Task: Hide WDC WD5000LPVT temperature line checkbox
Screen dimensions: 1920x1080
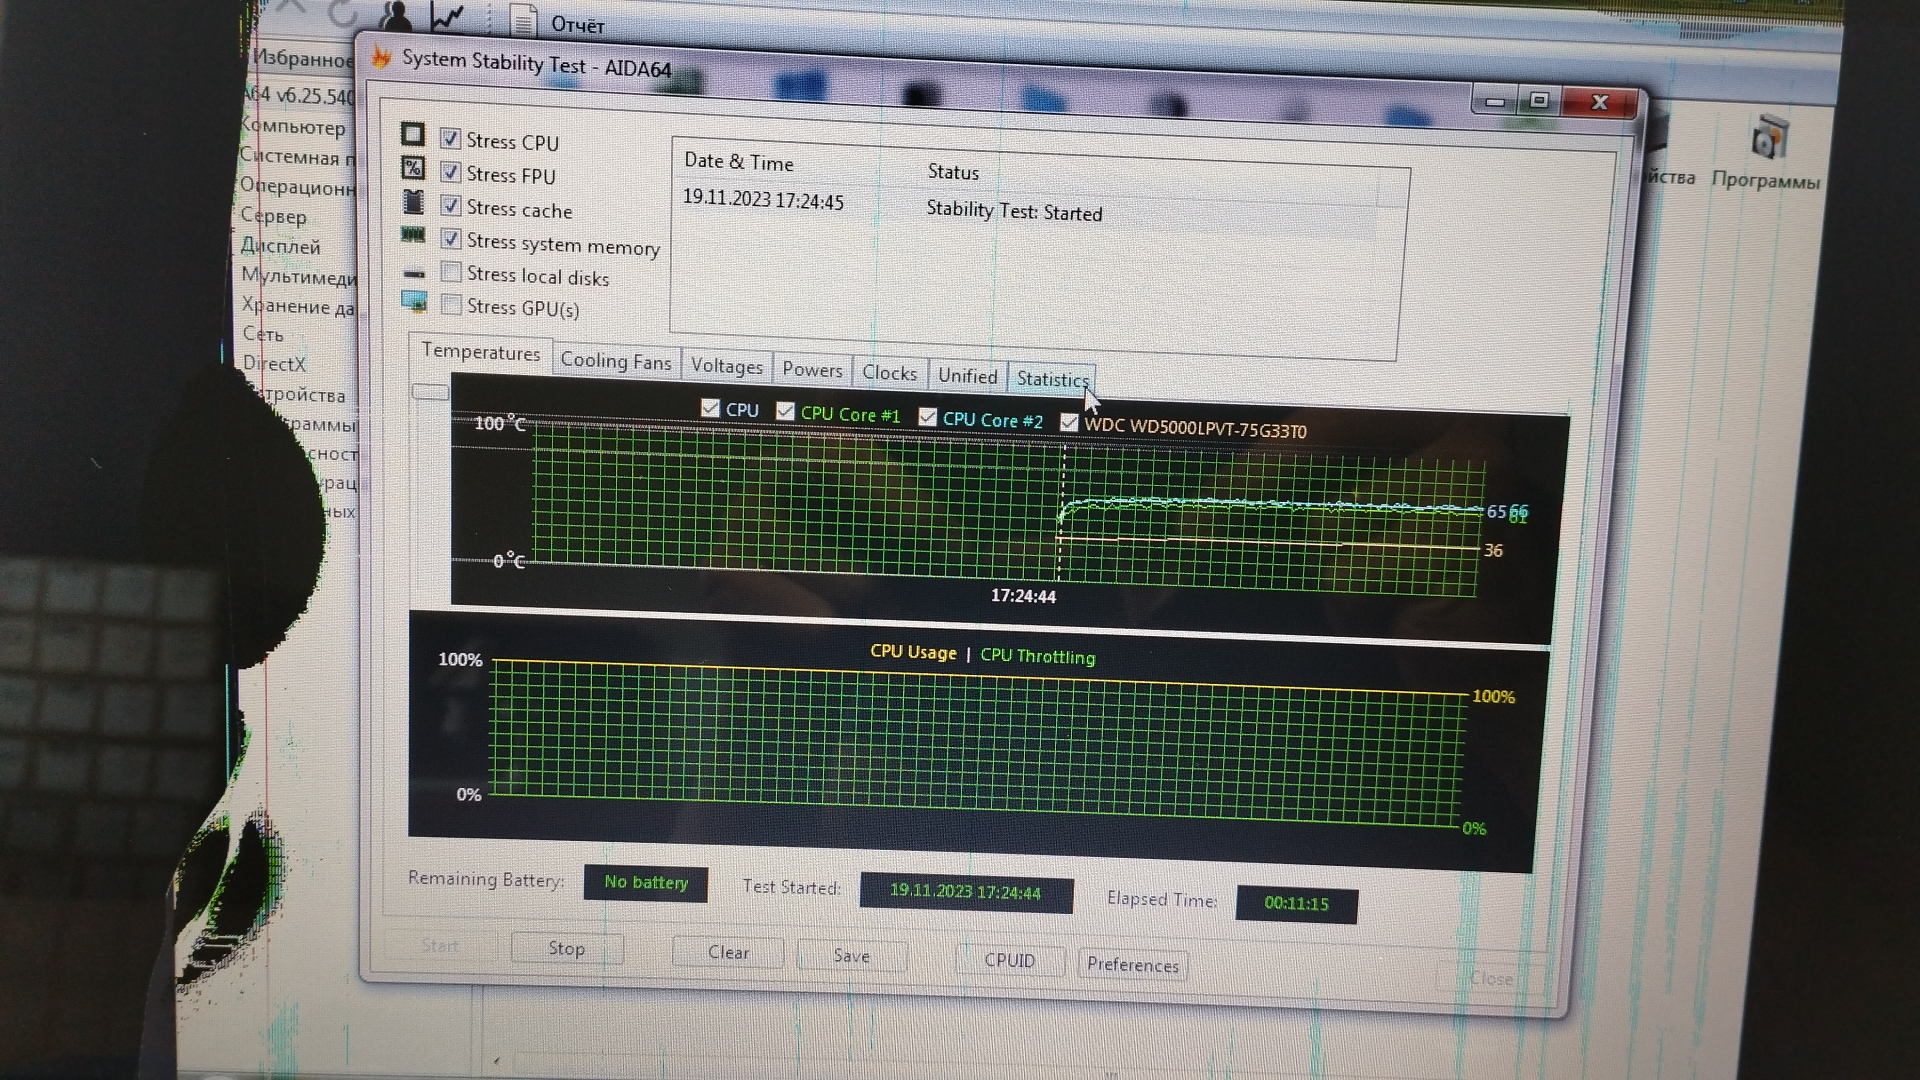Action: (x=1068, y=422)
